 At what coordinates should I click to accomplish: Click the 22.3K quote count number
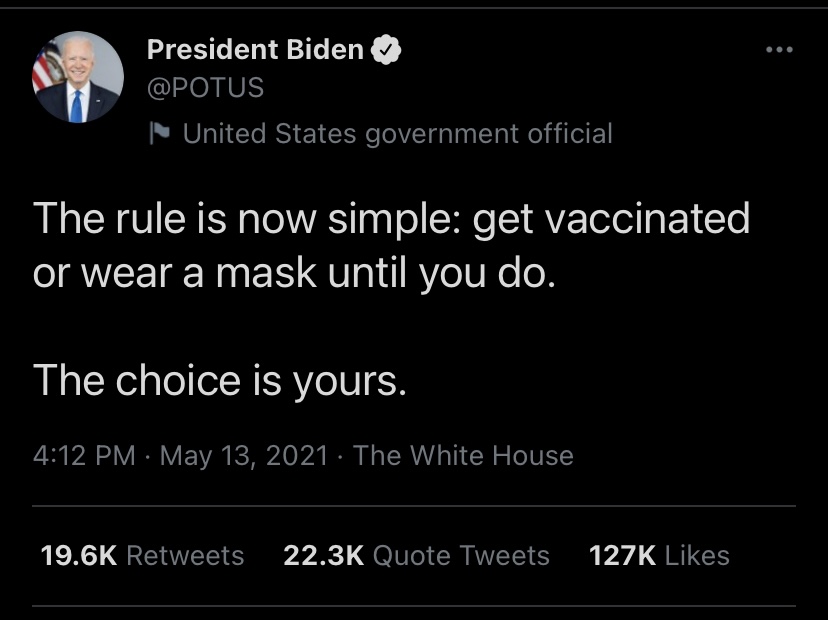[323, 556]
